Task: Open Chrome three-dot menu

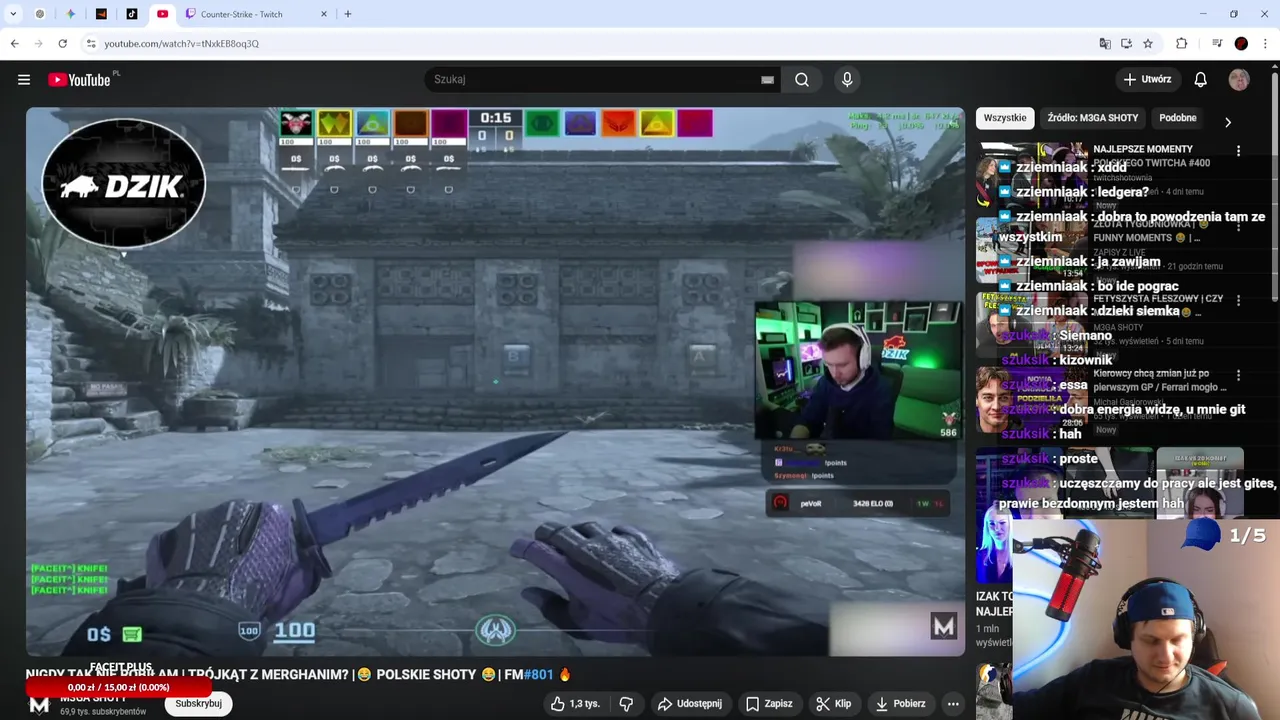Action: pos(1266,44)
